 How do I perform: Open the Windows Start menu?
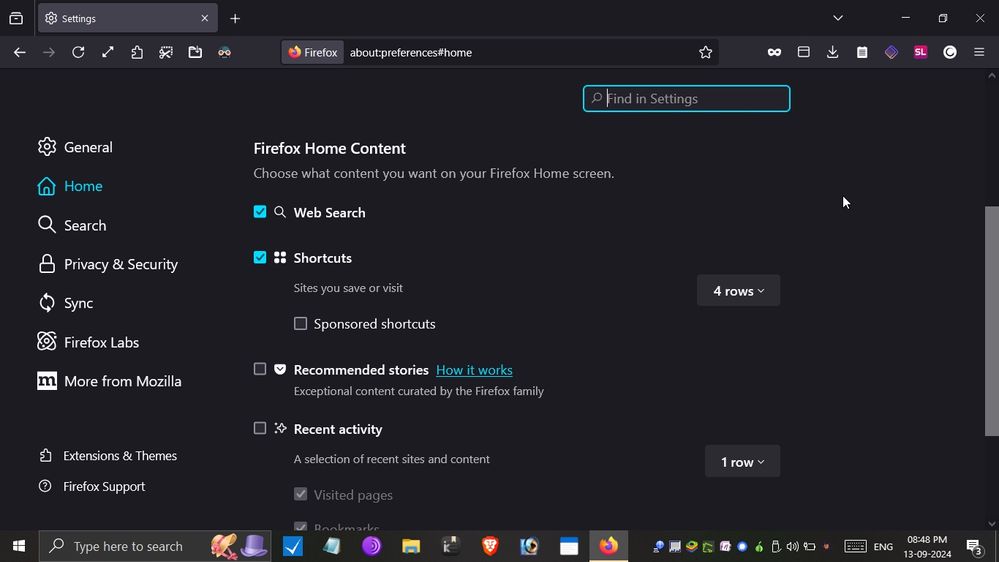click(19, 546)
